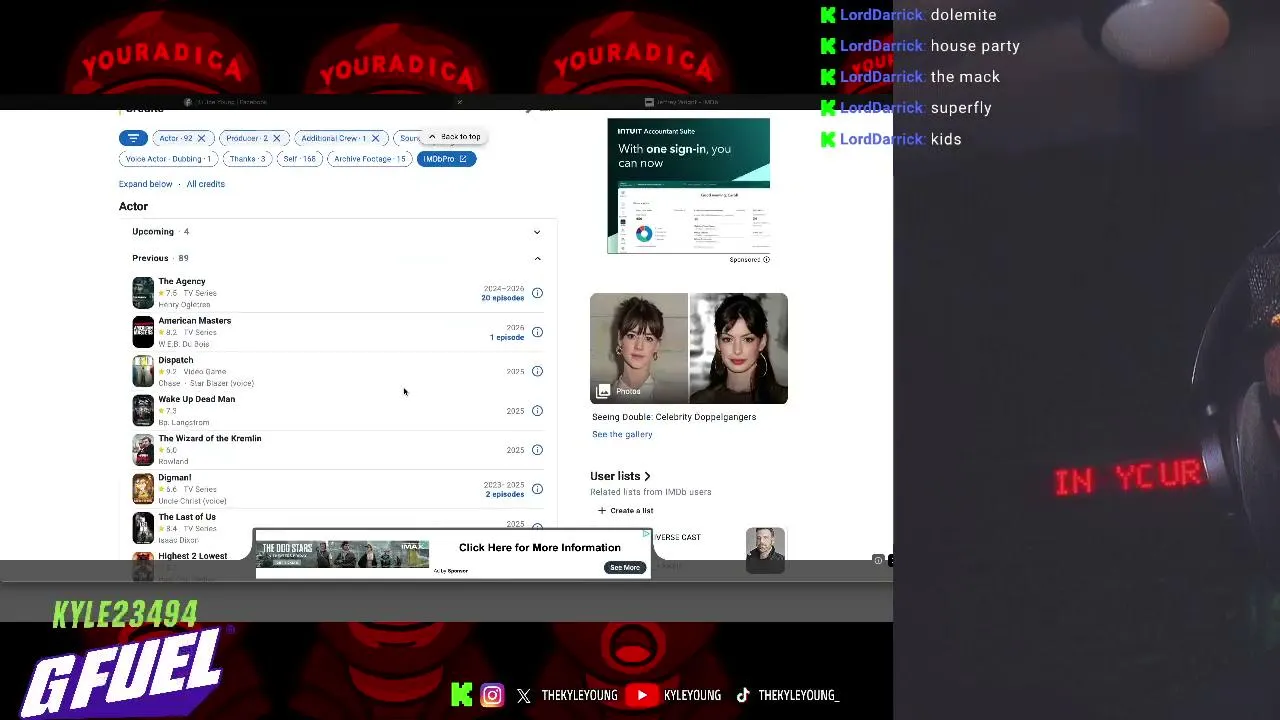This screenshot has width=1280, height=720.
Task: Show info for Wake Up Dead Man
Action: tap(537, 411)
